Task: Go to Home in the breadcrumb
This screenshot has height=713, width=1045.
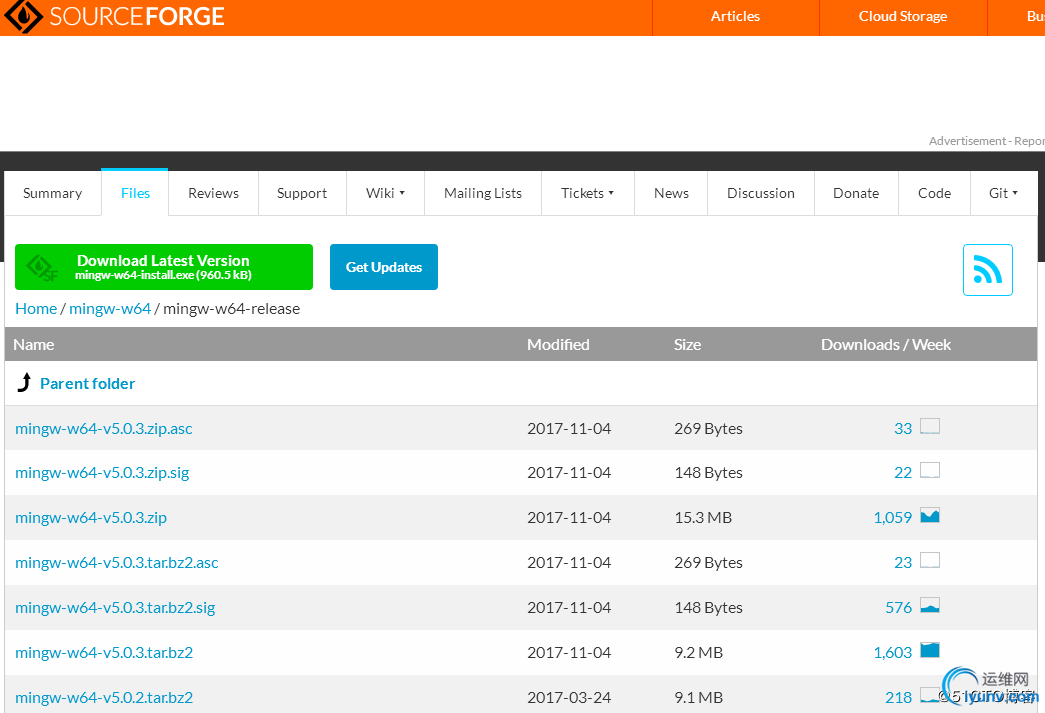Action: click(x=36, y=309)
